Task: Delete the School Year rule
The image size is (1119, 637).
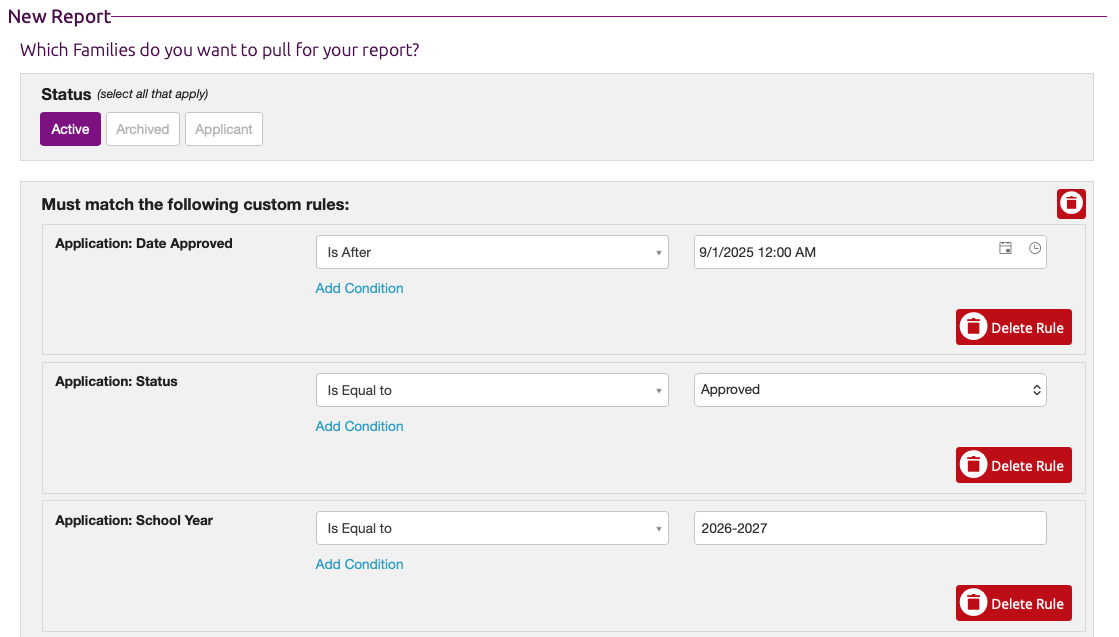Action: (x=1013, y=603)
